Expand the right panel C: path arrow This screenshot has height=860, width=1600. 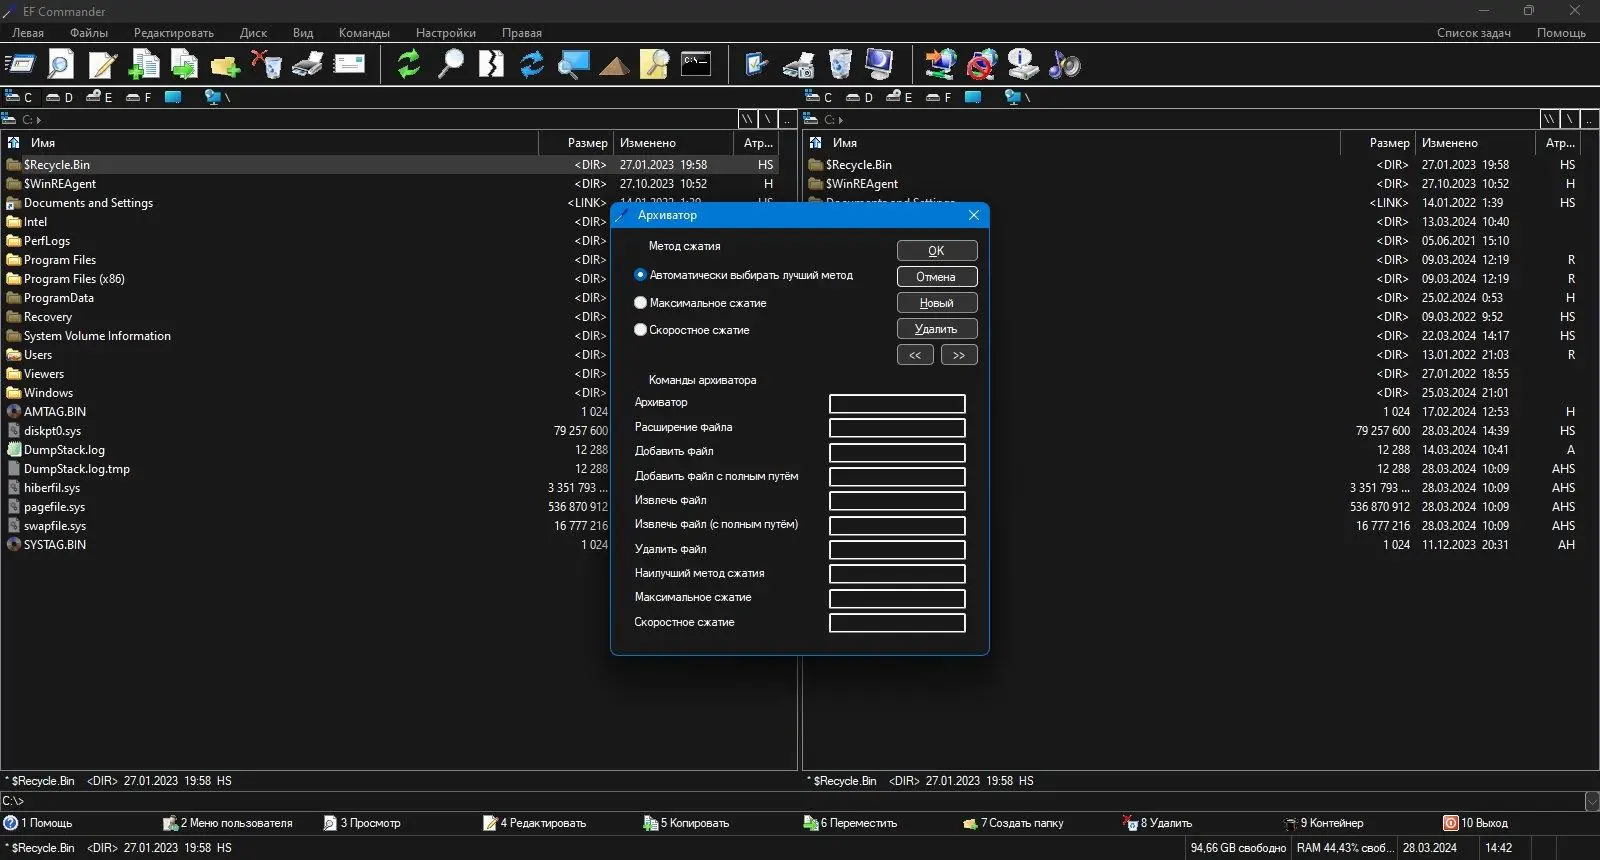coord(841,120)
